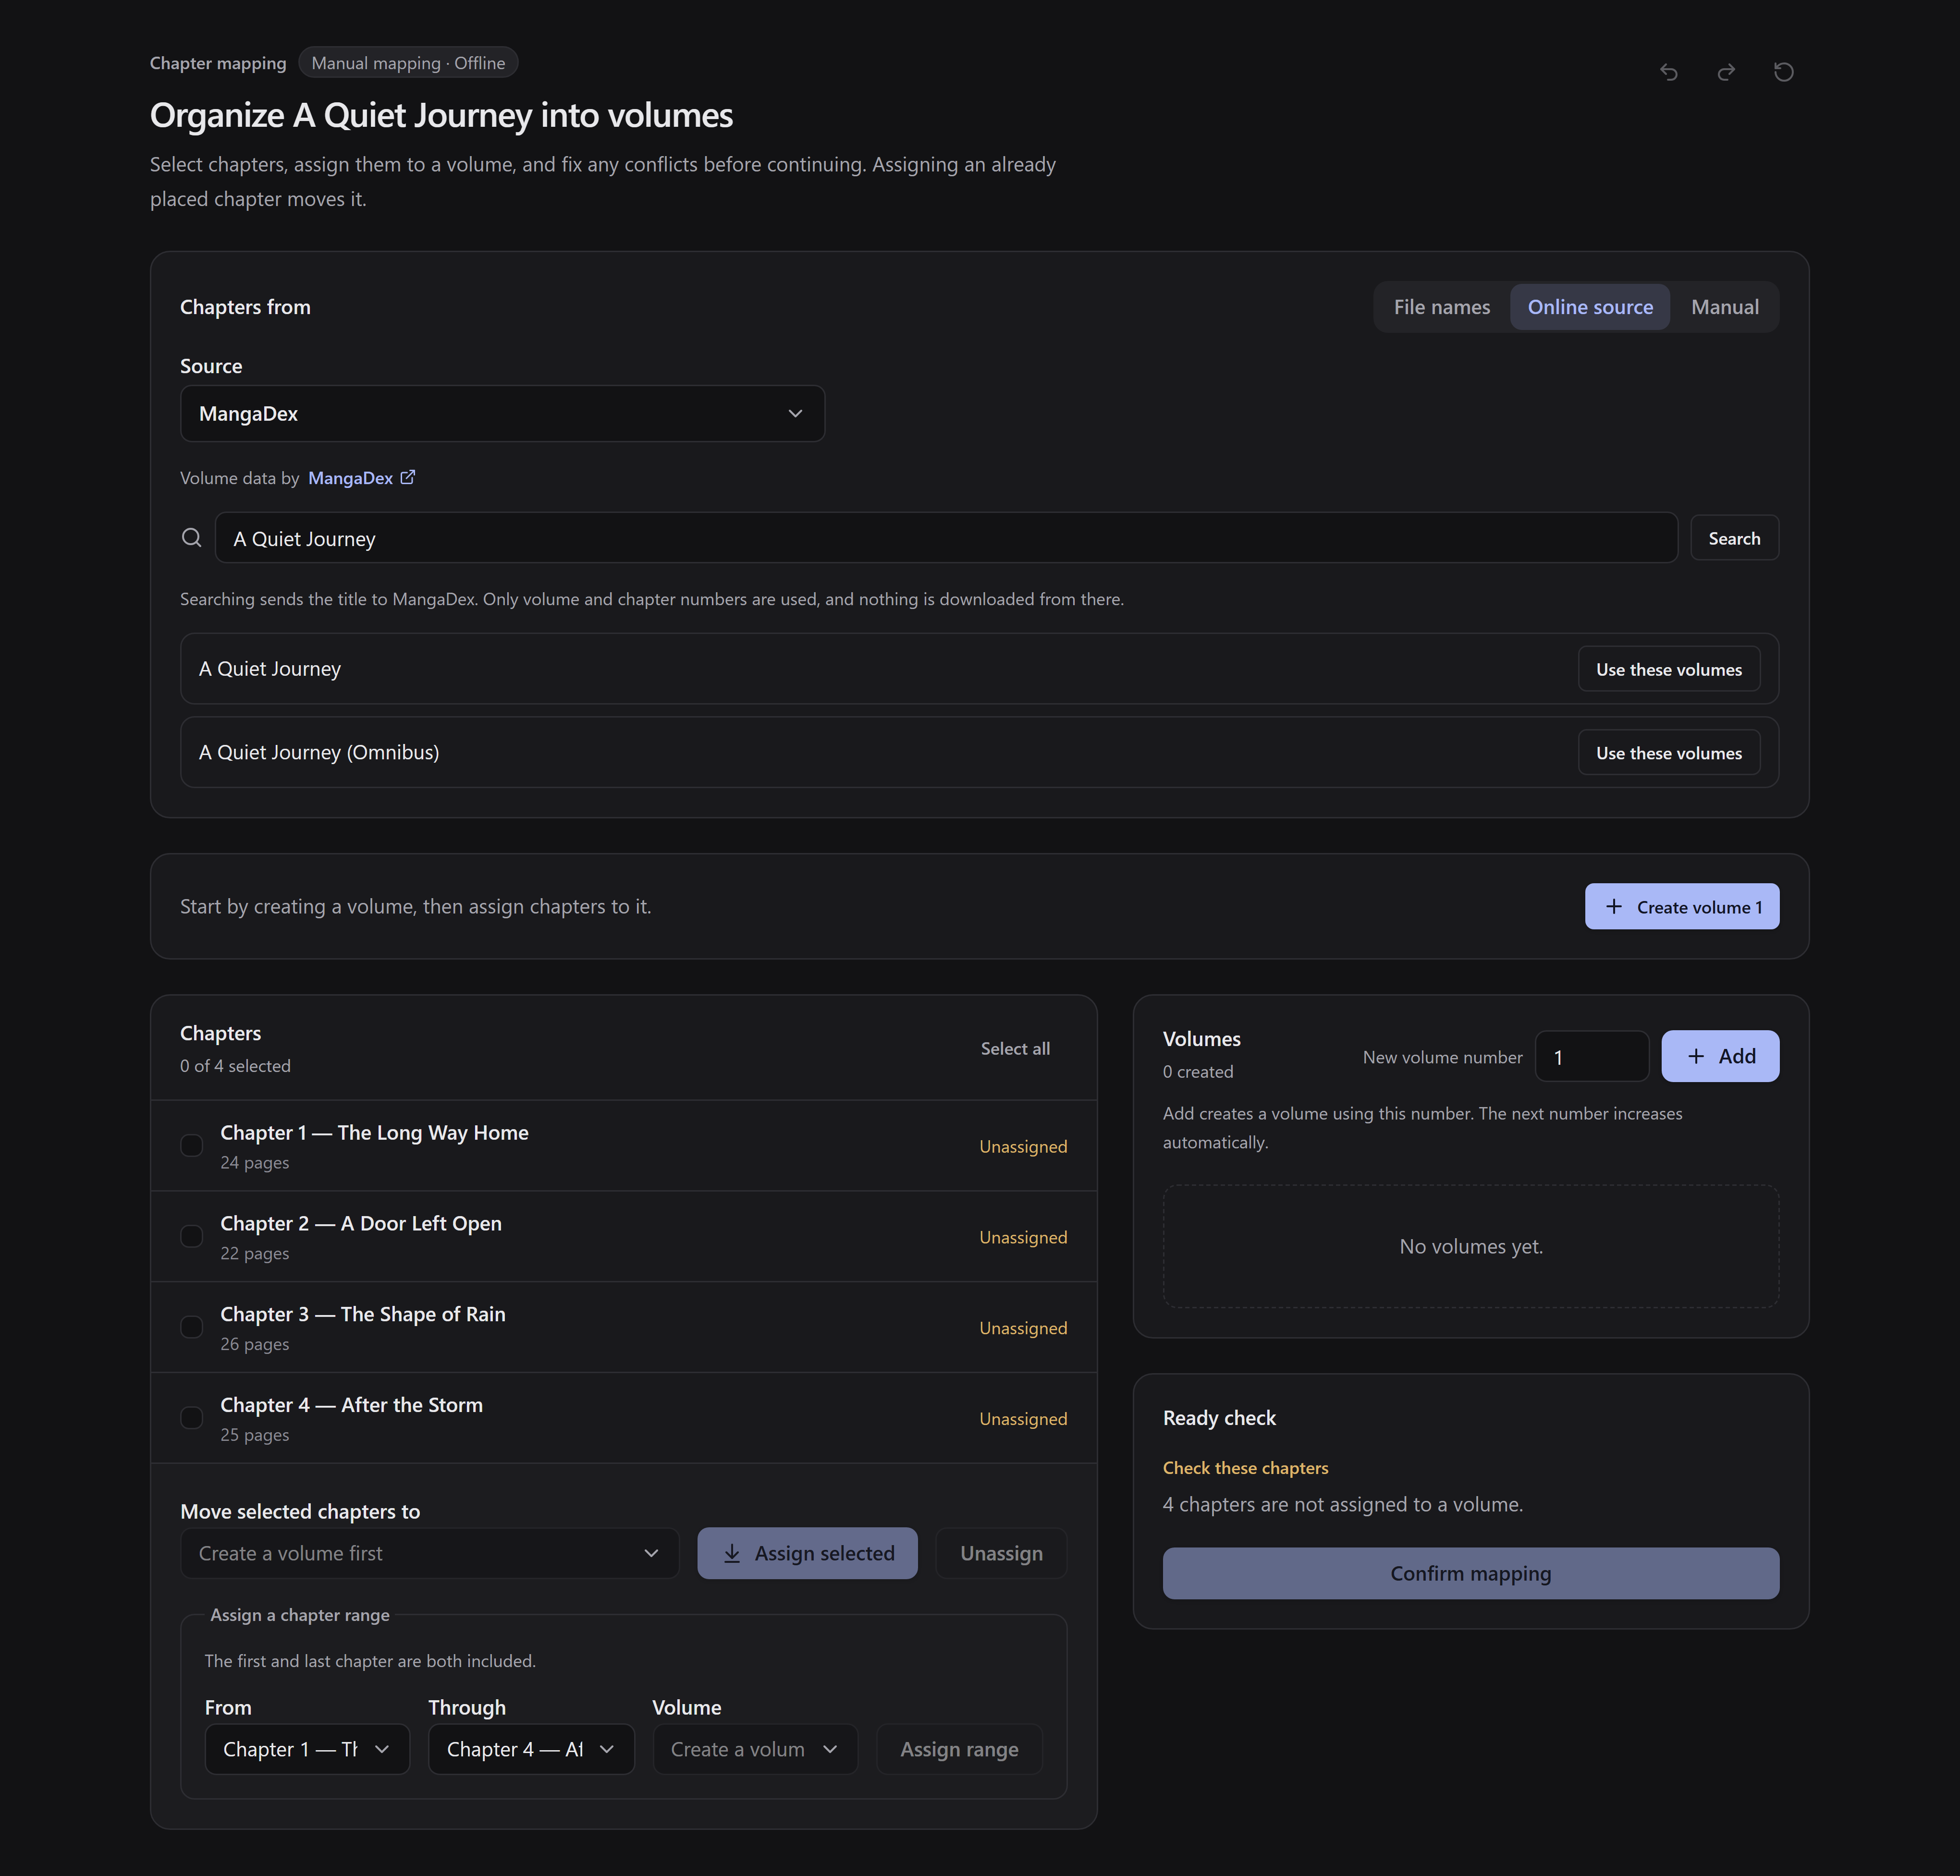The image size is (1960, 1876).
Task: Click the 'Check these chapters' warning text
Action: [1245, 1468]
